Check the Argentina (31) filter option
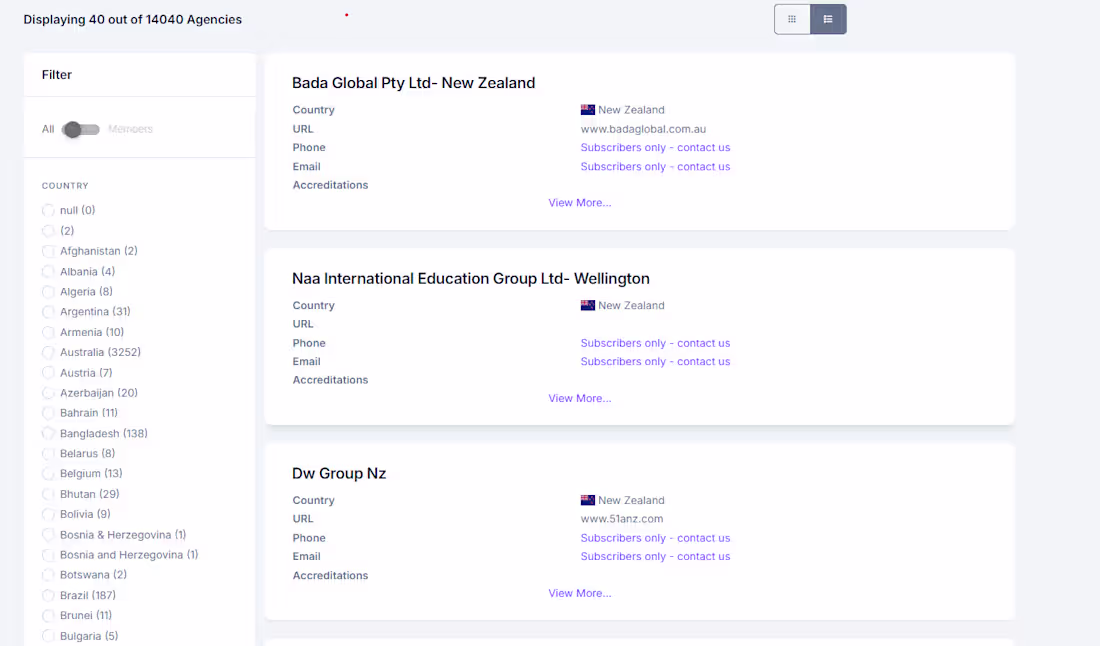 pos(48,311)
